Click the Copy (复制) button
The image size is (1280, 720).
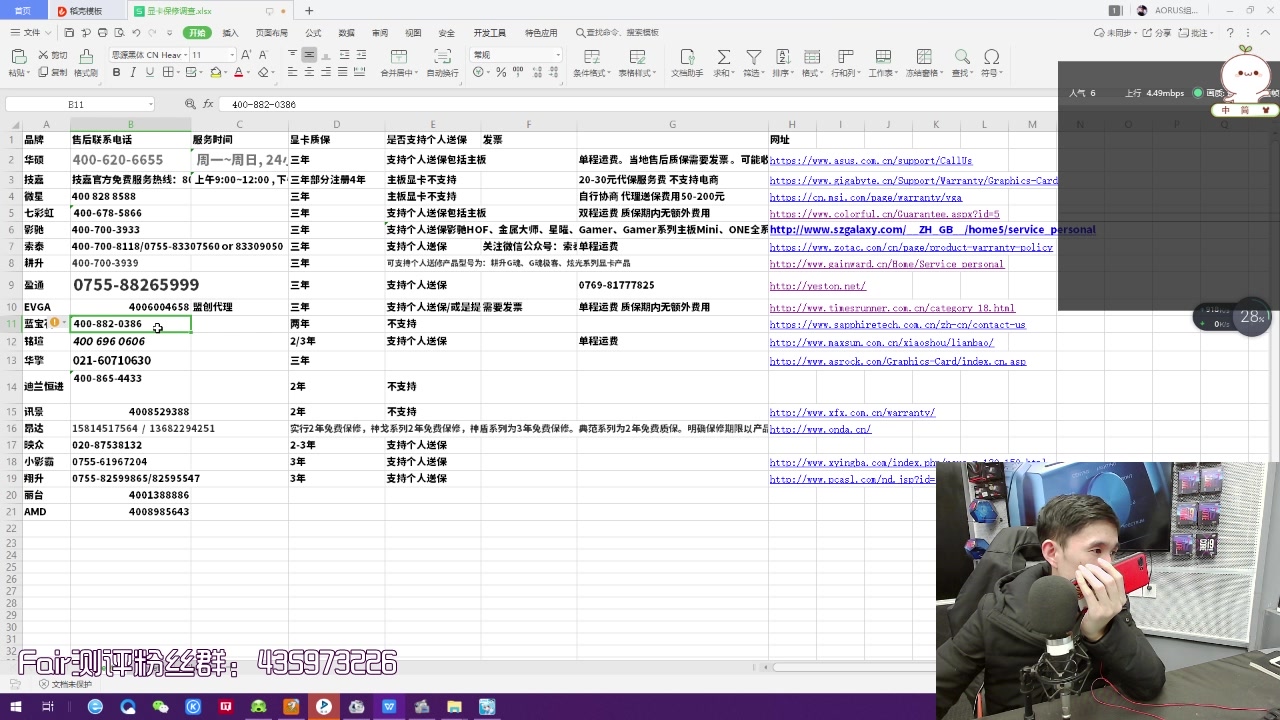(53, 72)
